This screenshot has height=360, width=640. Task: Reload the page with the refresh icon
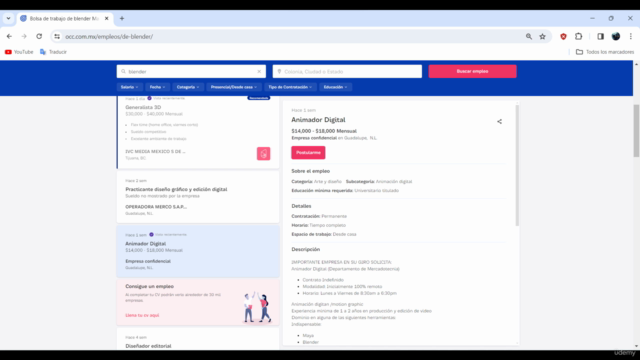click(x=39, y=36)
